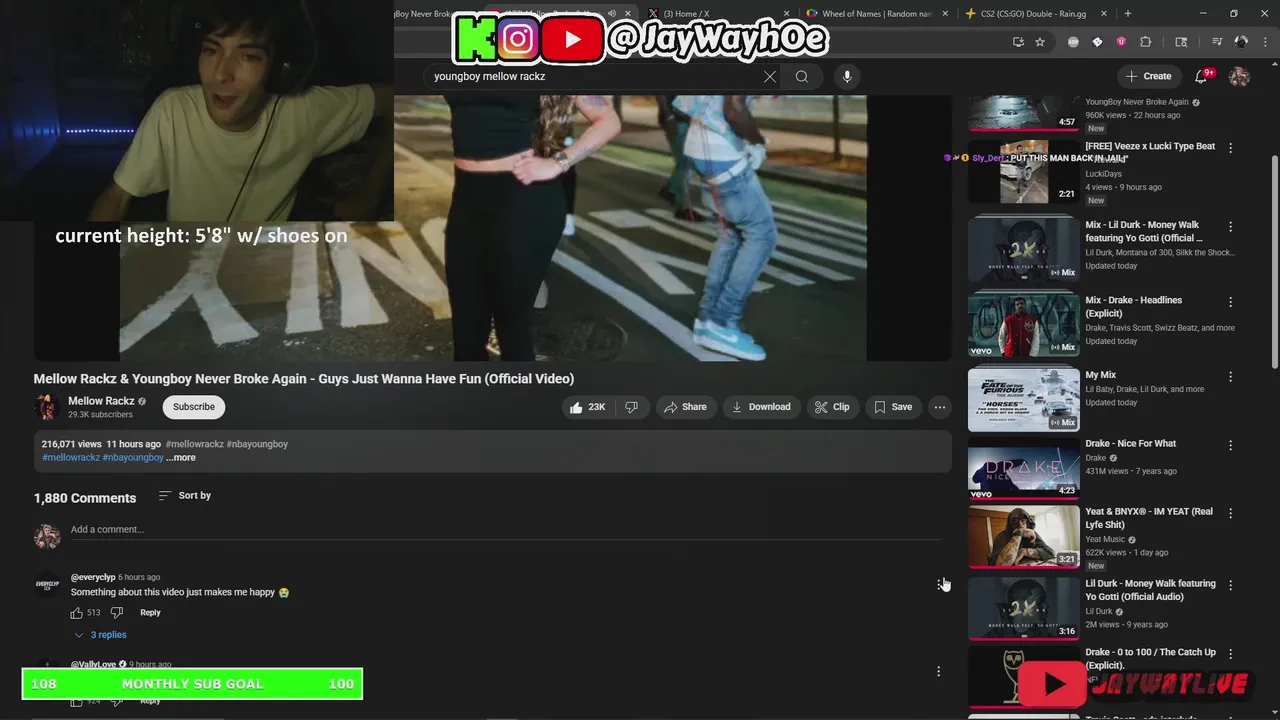
Task: Open the AdBlock Plus extension icon
Action: click(x=1073, y=42)
